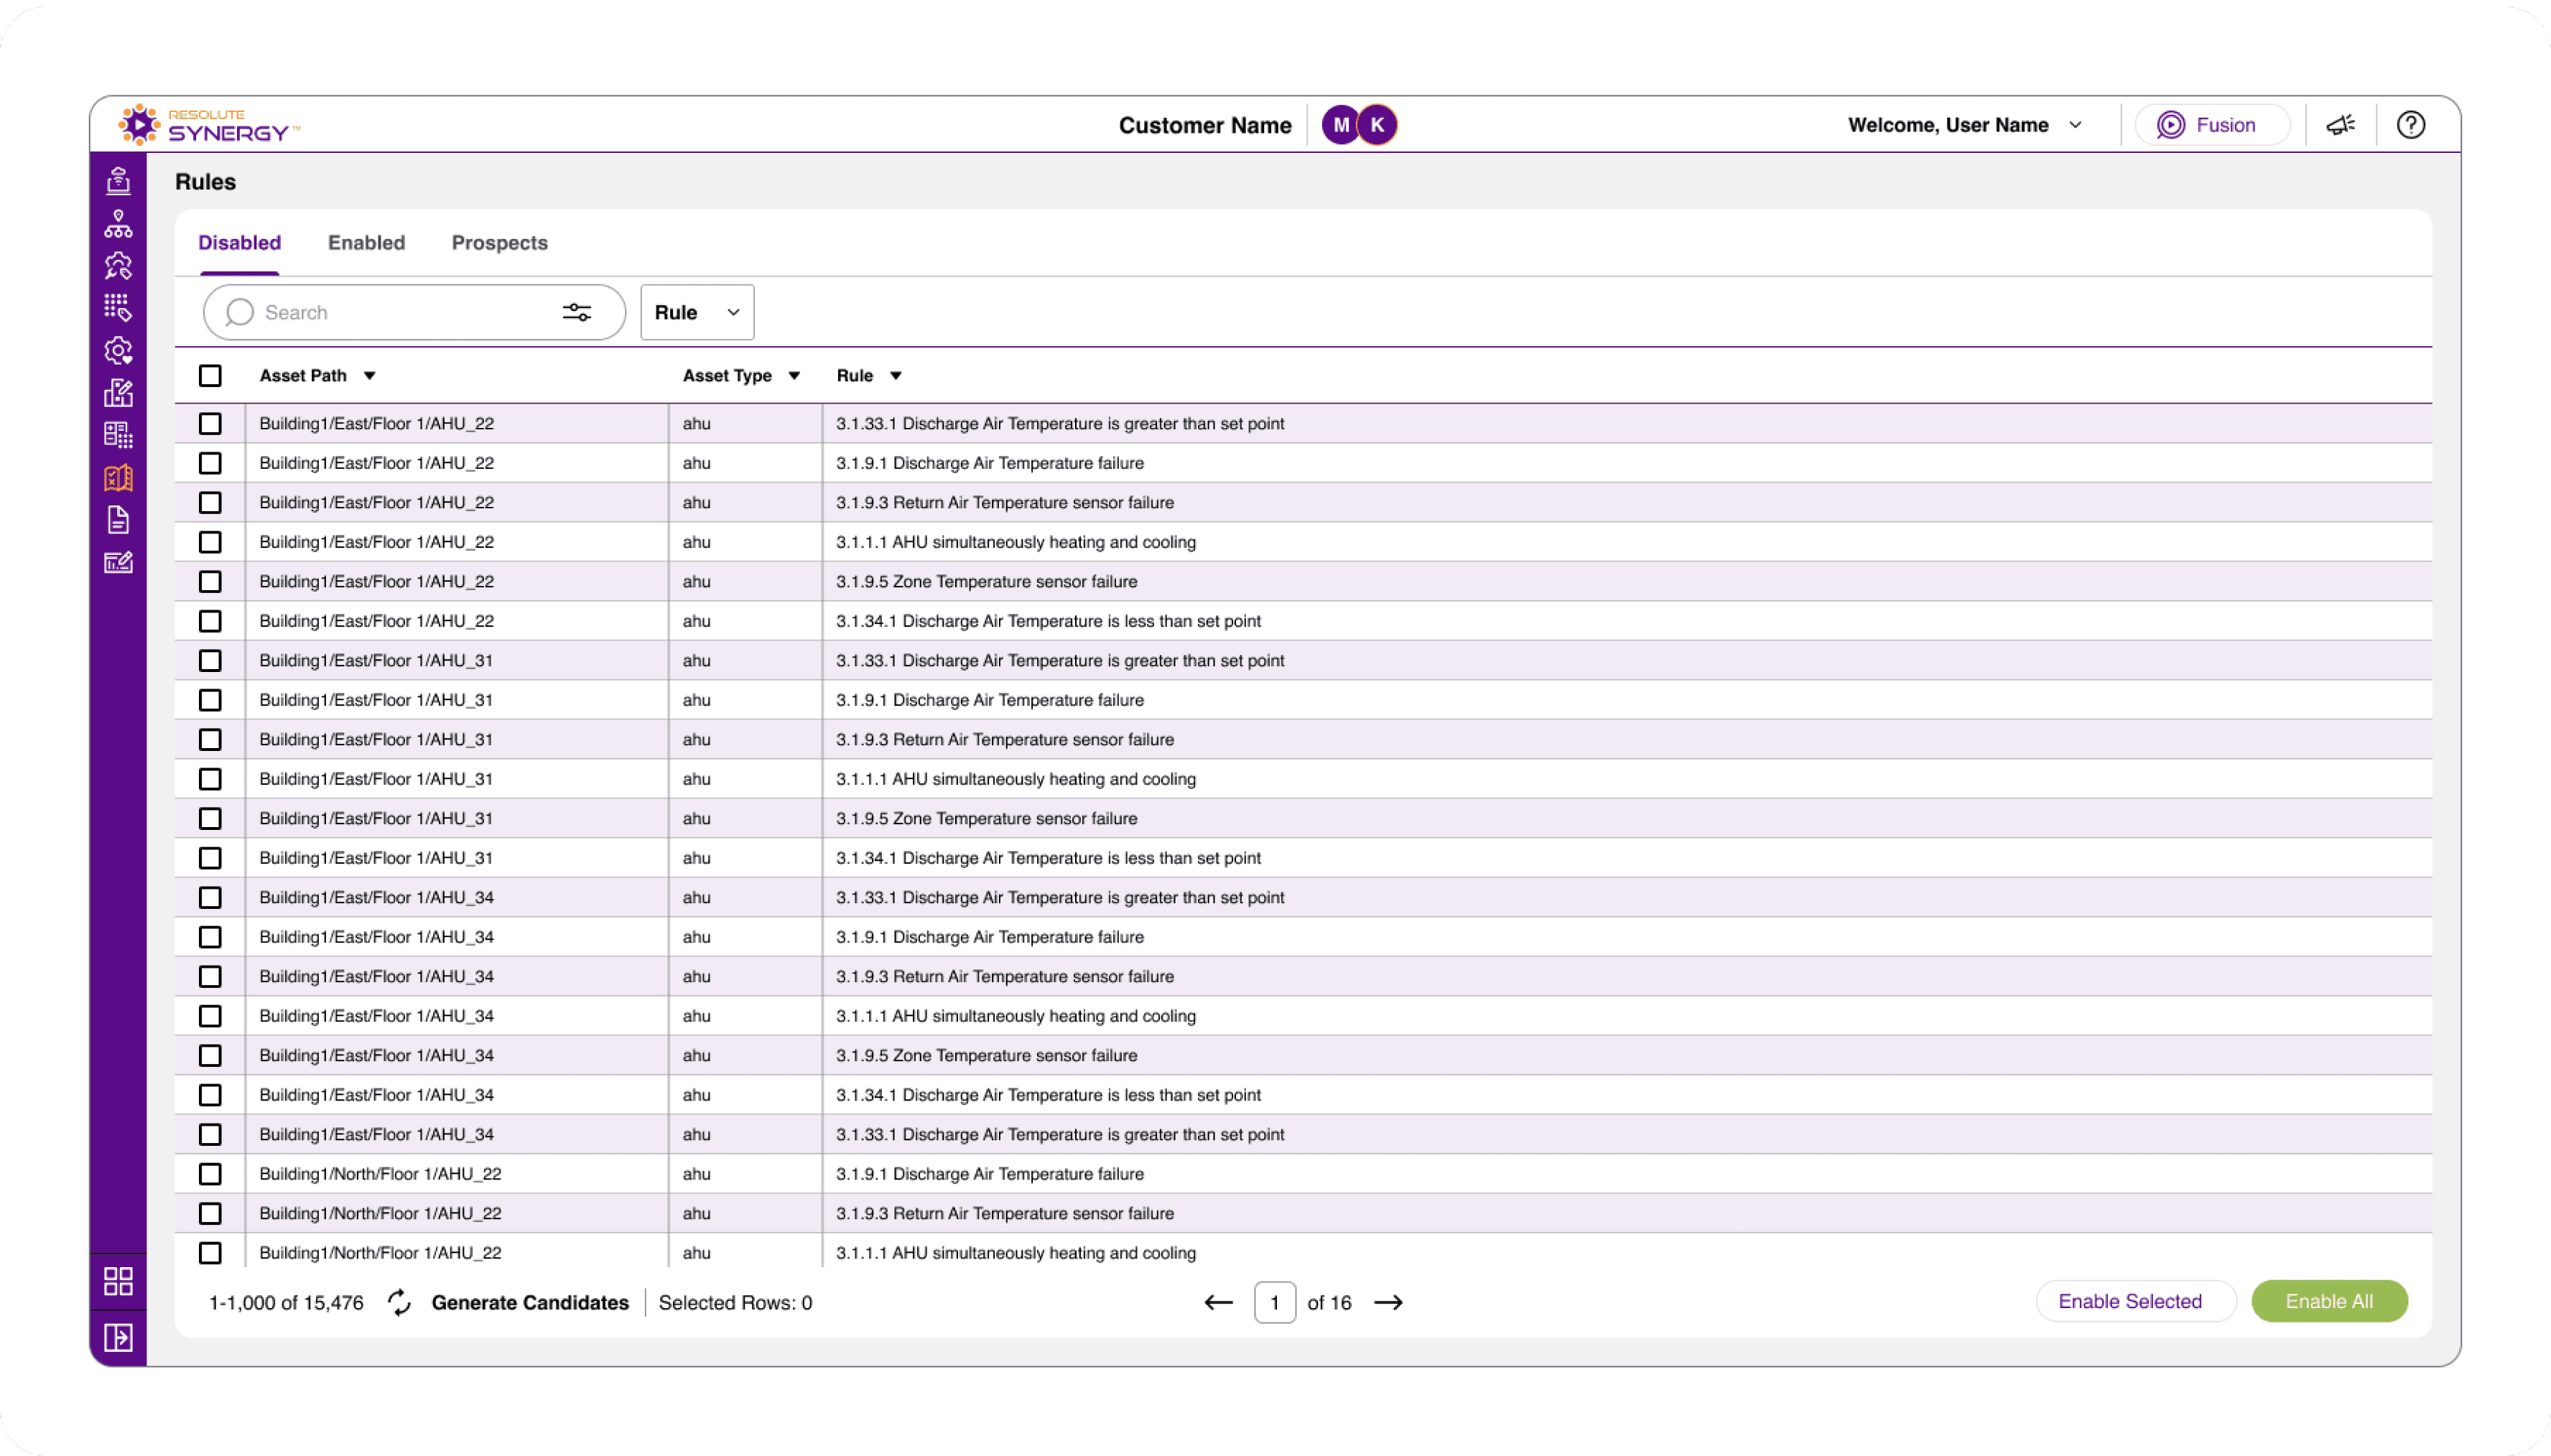This screenshot has height=1456, width=2551.
Task: Check the first AHU_22 Discharge Air greater row
Action: point(210,424)
